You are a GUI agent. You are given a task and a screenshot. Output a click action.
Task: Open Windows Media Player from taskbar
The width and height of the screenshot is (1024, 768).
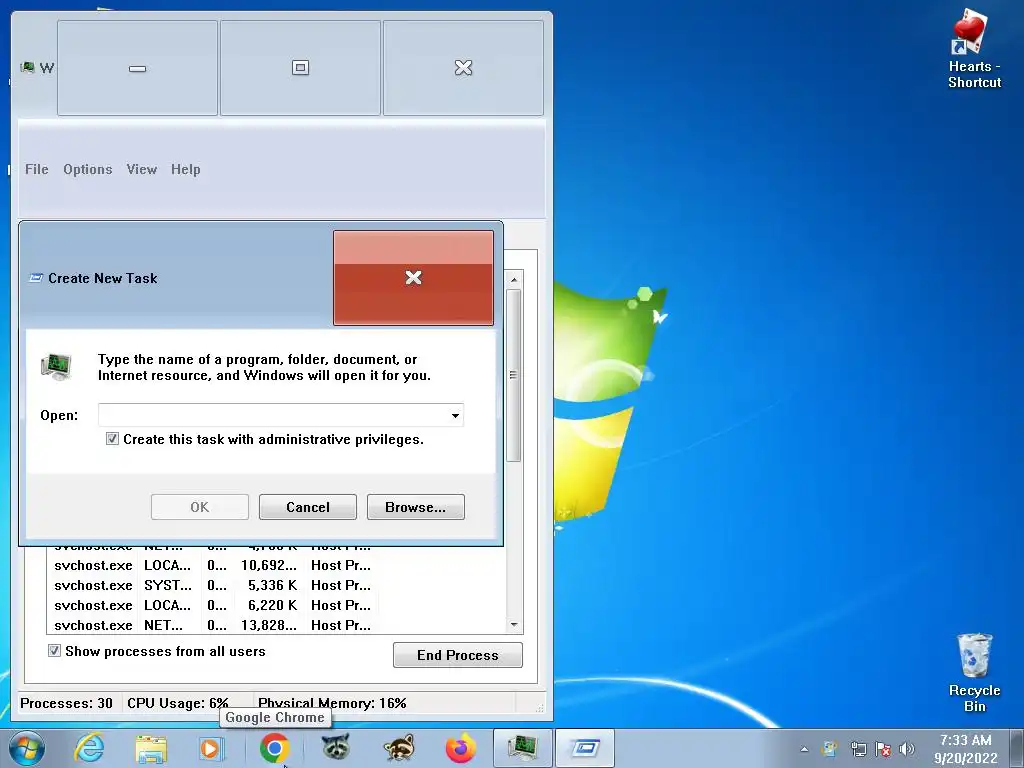coord(212,748)
